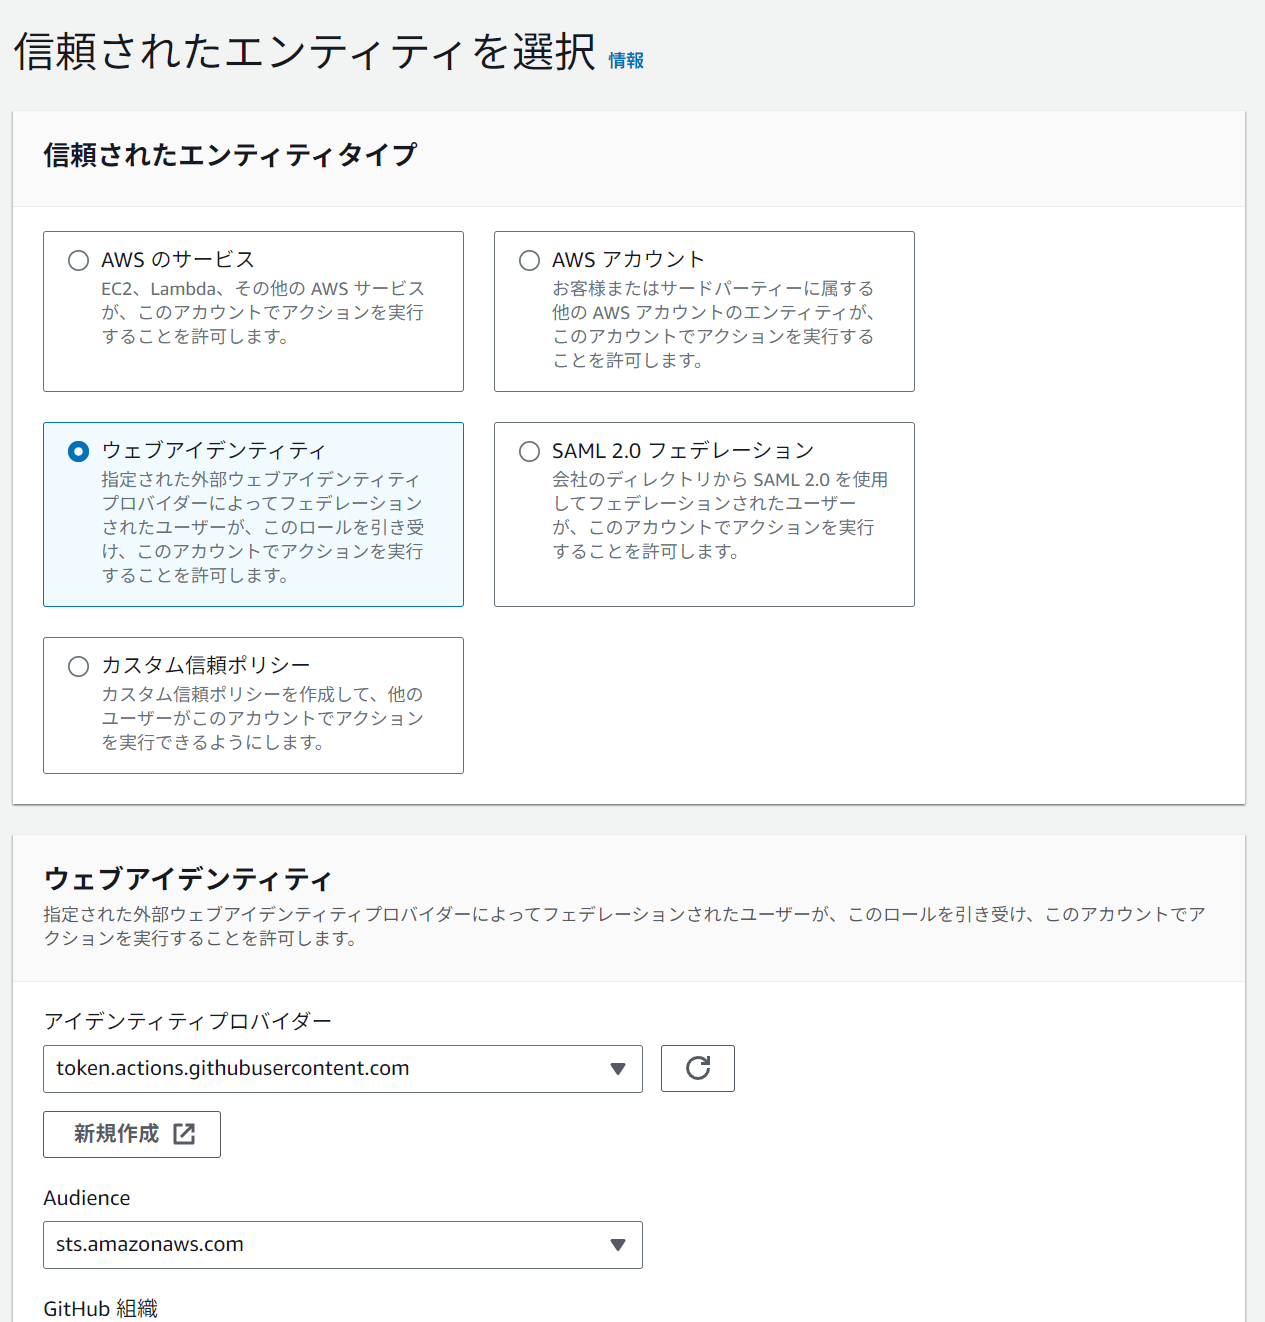Choose the カスタム信頼ポリシー radio option
This screenshot has width=1265, height=1322.
click(x=78, y=666)
